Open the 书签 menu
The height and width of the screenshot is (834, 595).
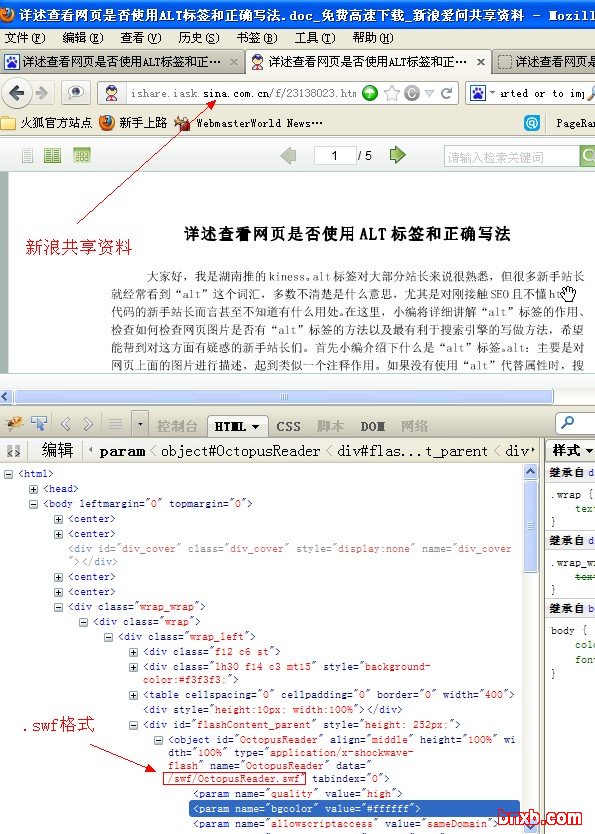[257, 38]
